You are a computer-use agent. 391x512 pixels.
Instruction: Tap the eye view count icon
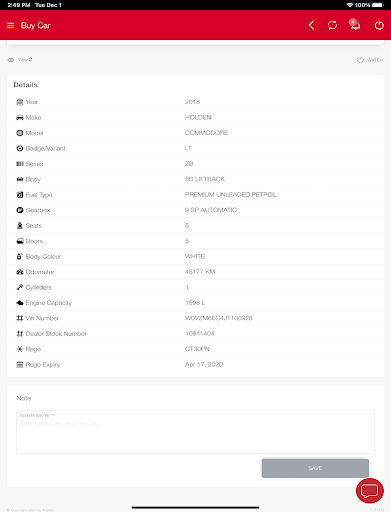click(11, 60)
